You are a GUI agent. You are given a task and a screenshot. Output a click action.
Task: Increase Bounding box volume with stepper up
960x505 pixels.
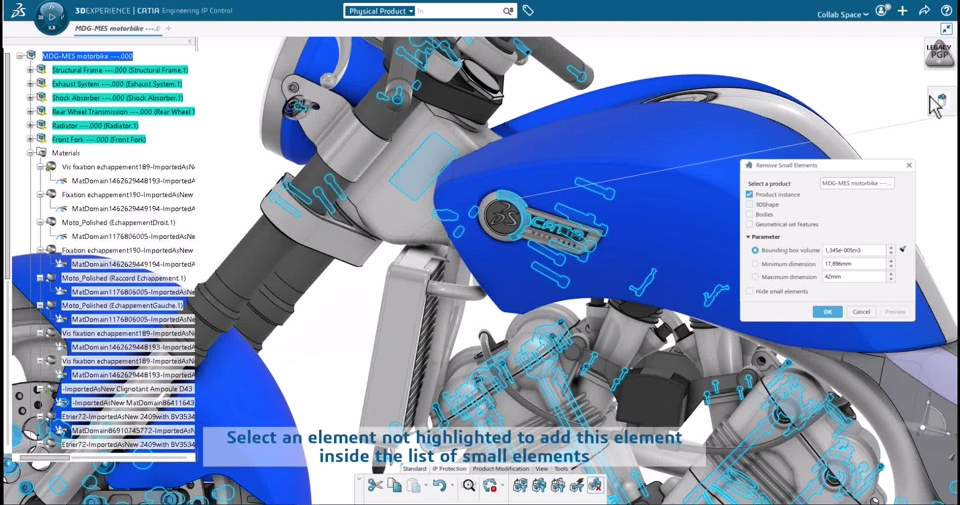point(891,247)
